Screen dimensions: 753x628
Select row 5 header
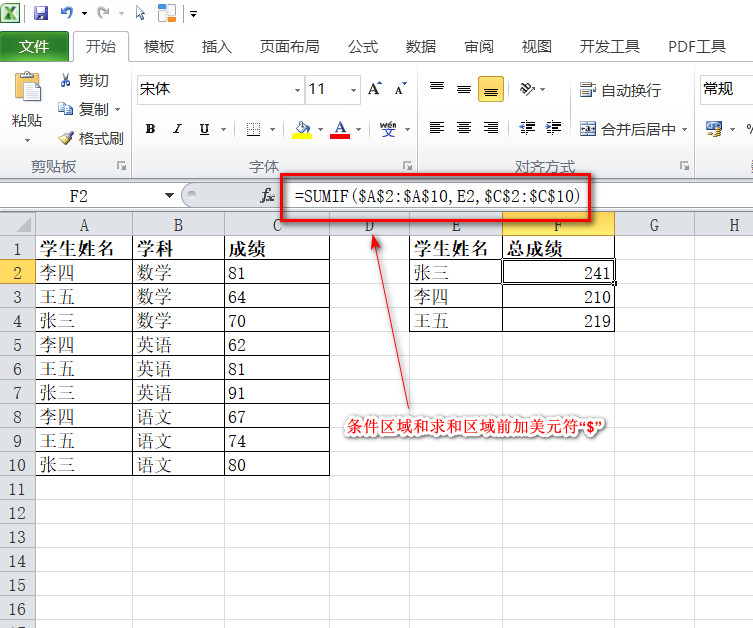18,345
